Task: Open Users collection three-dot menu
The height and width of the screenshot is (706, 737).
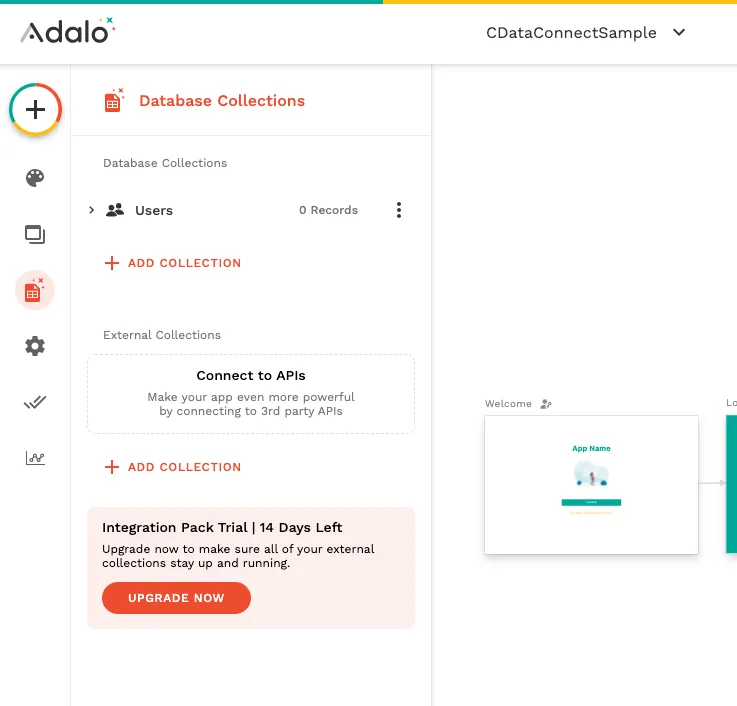Action: (399, 210)
